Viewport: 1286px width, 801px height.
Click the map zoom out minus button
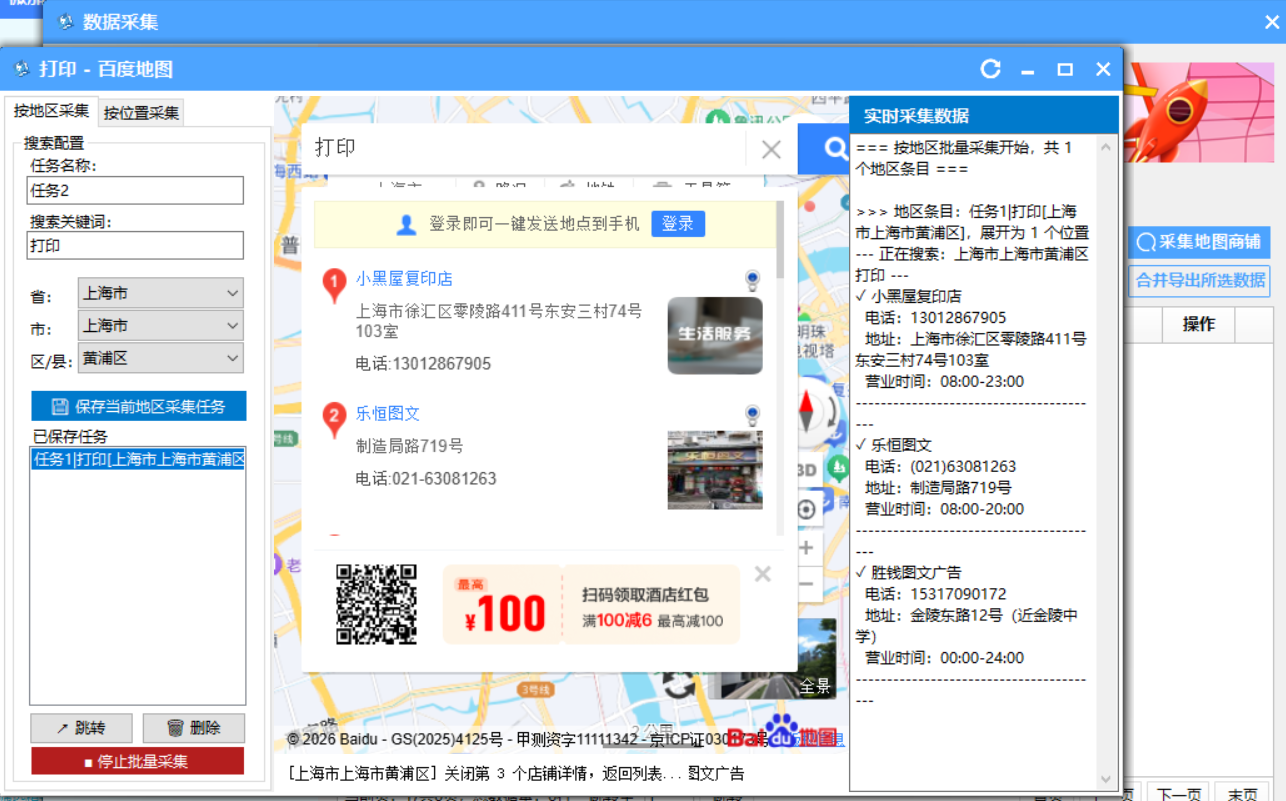click(807, 585)
